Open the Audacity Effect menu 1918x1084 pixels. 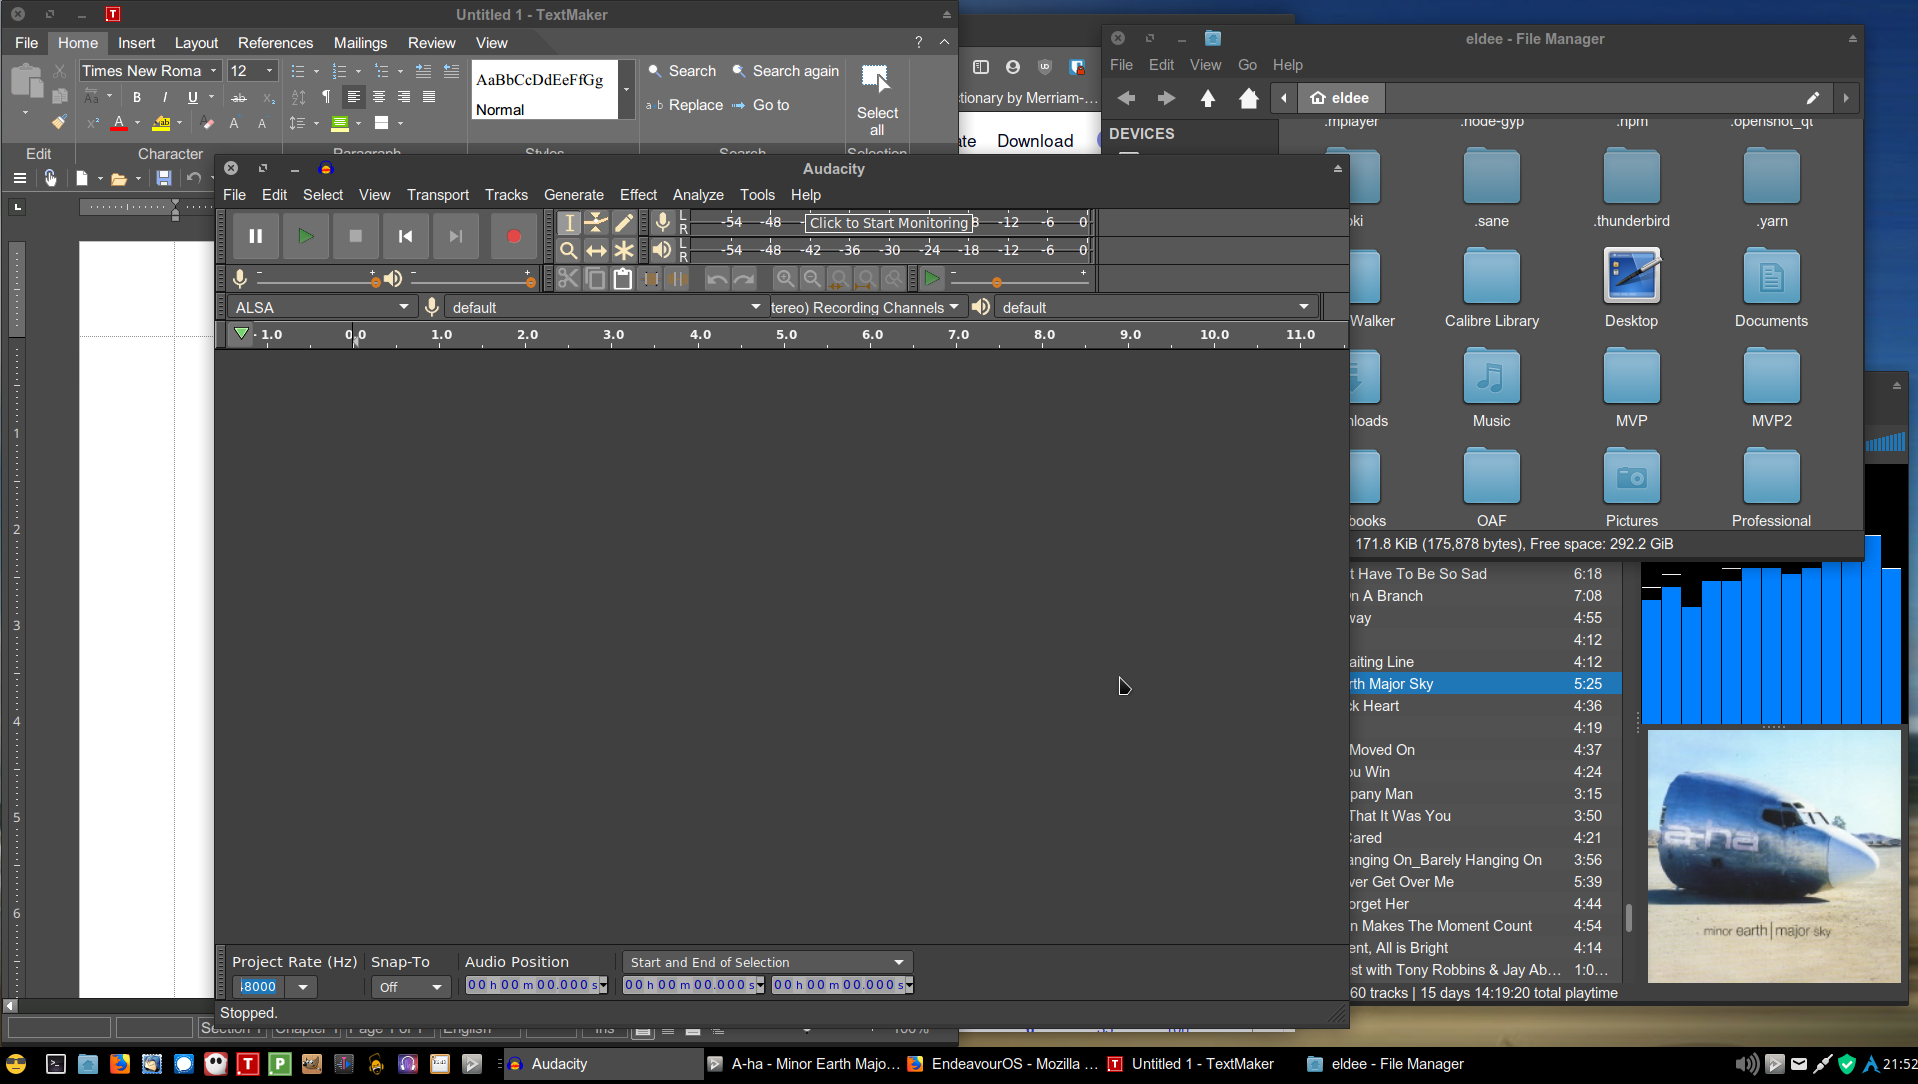tap(638, 195)
